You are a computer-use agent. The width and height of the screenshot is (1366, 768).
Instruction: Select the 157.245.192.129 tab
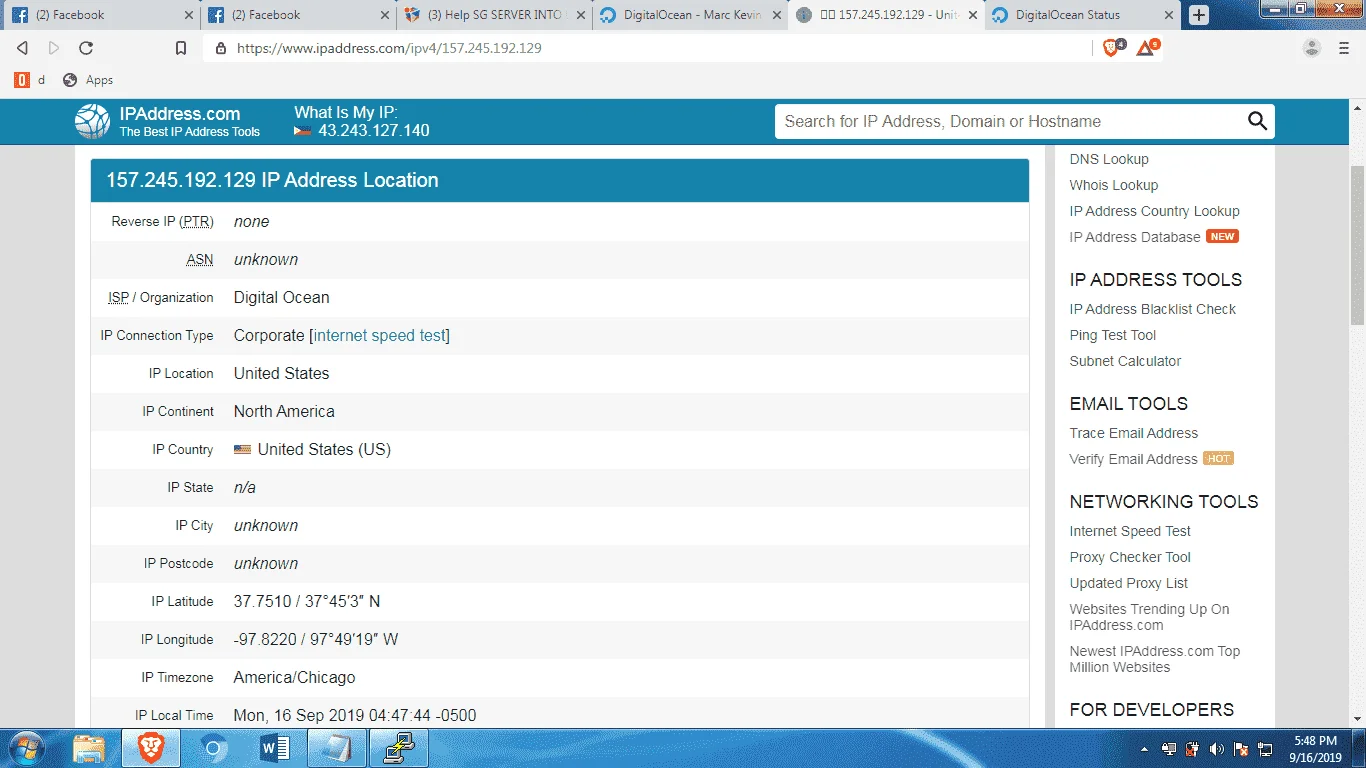point(884,15)
